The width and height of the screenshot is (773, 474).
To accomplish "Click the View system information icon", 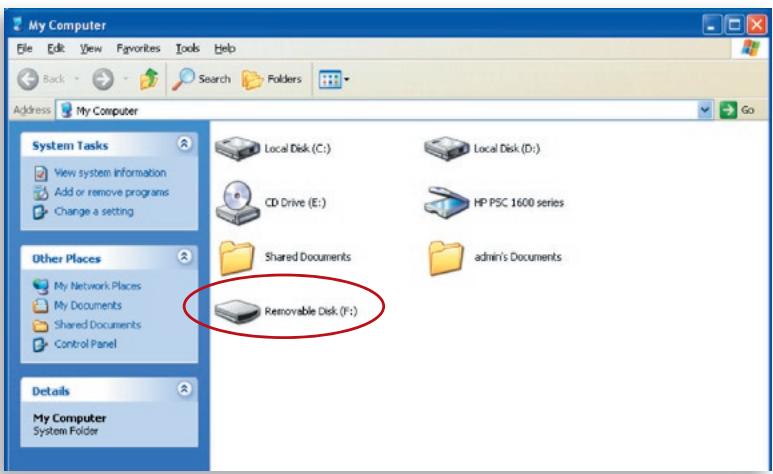I will pyautogui.click(x=40, y=173).
